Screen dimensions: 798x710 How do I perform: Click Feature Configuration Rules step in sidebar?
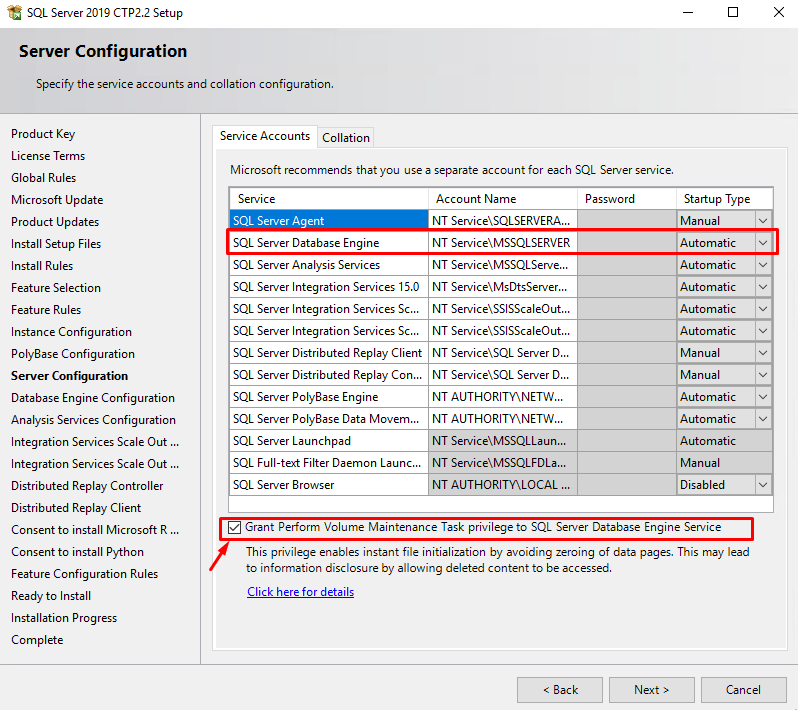point(84,574)
